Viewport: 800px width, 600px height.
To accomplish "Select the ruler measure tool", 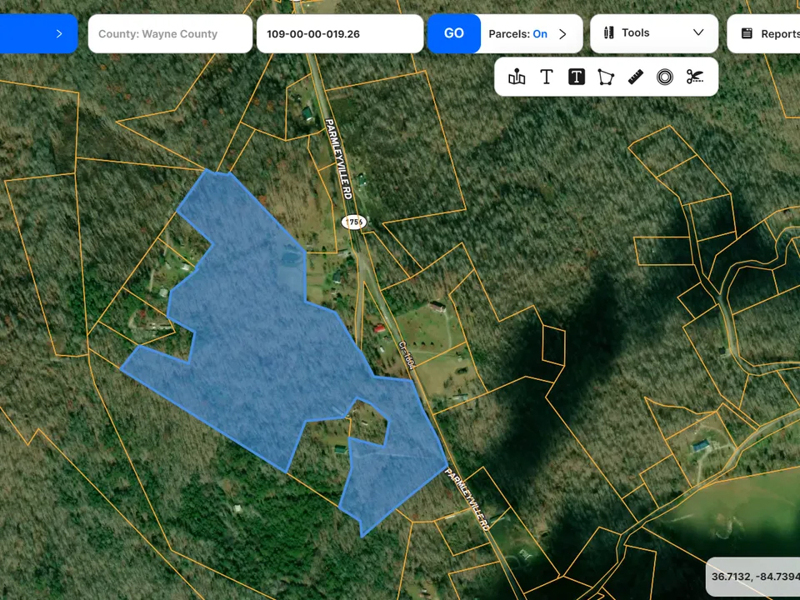I will coord(635,77).
